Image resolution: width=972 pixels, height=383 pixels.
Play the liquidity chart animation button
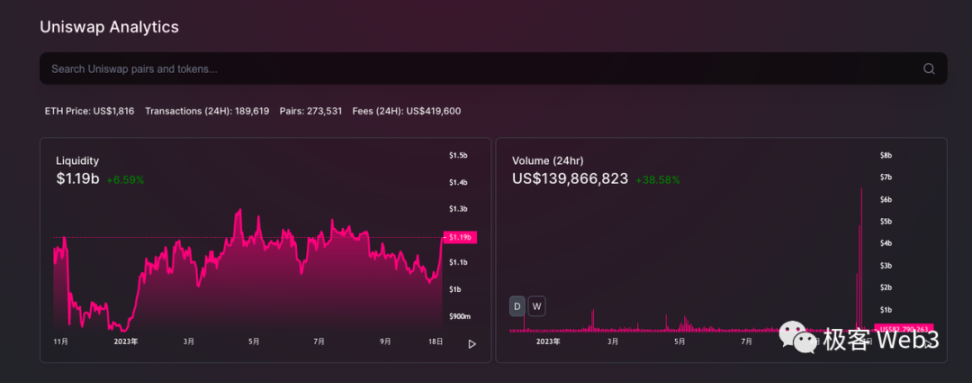click(x=472, y=344)
